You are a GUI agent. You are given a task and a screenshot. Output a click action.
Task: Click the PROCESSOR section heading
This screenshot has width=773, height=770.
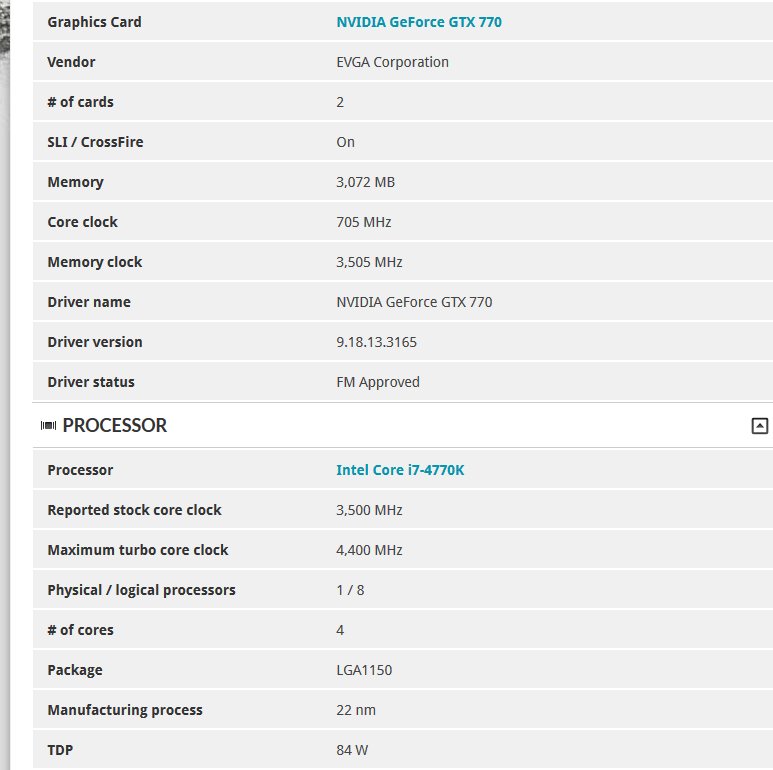114,425
